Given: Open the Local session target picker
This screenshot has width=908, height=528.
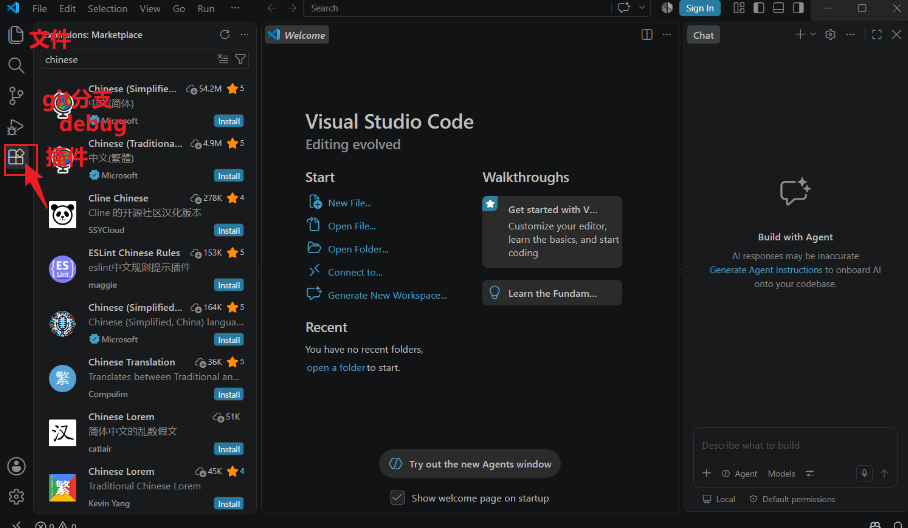Looking at the screenshot, I should tap(719, 499).
